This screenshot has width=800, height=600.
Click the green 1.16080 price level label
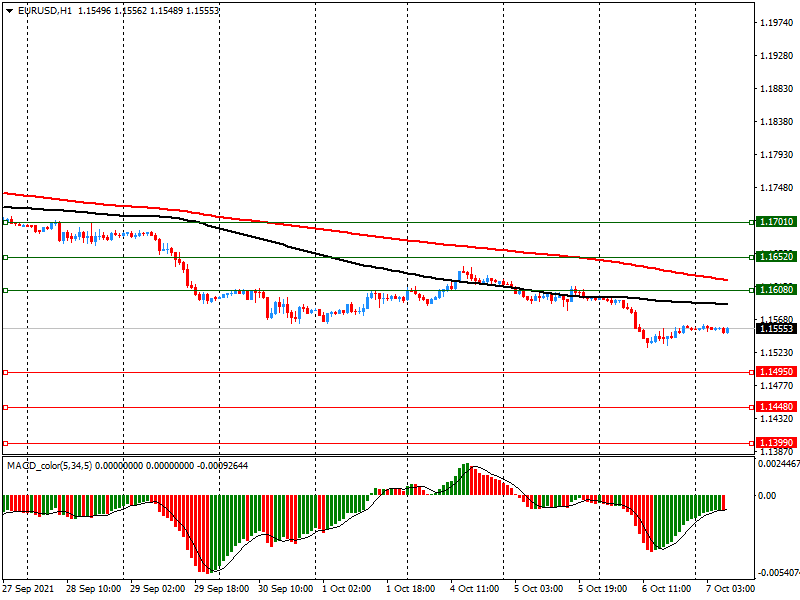[777, 290]
